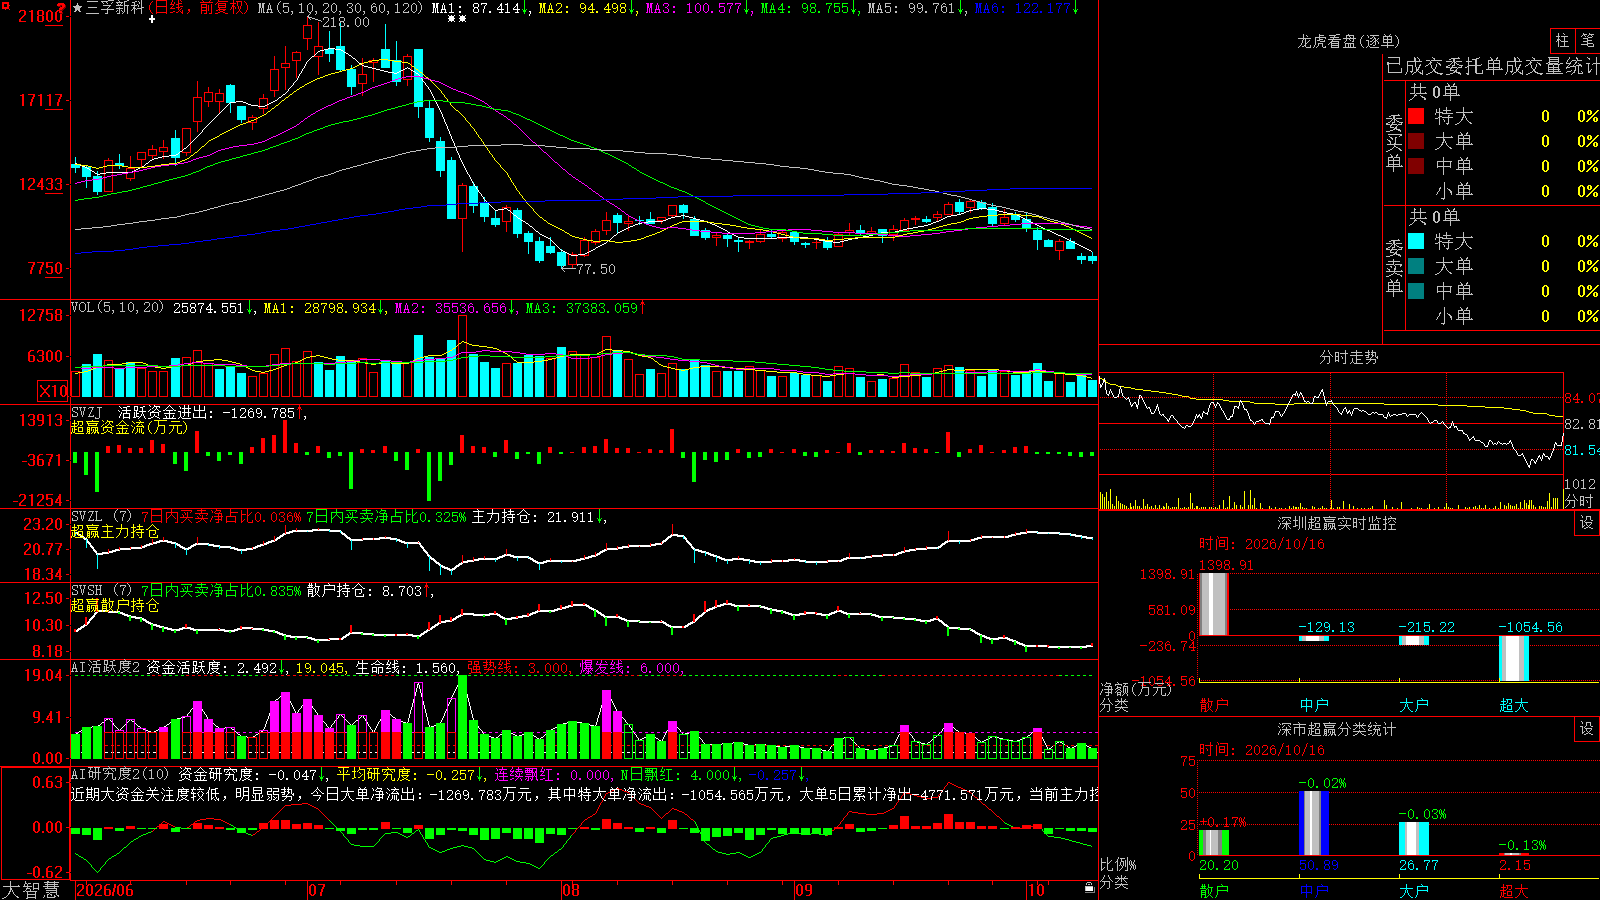
Task: Click the dark red 大单 buy-order swatch
Action: tap(1416, 141)
